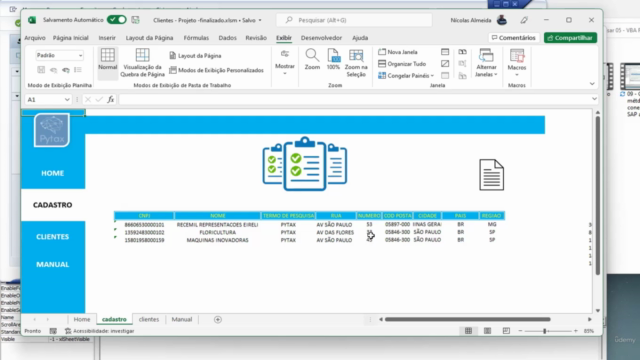Image resolution: width=640 pixels, height=360 pixels.
Task: Click the insert function fx icon
Action: click(111, 100)
